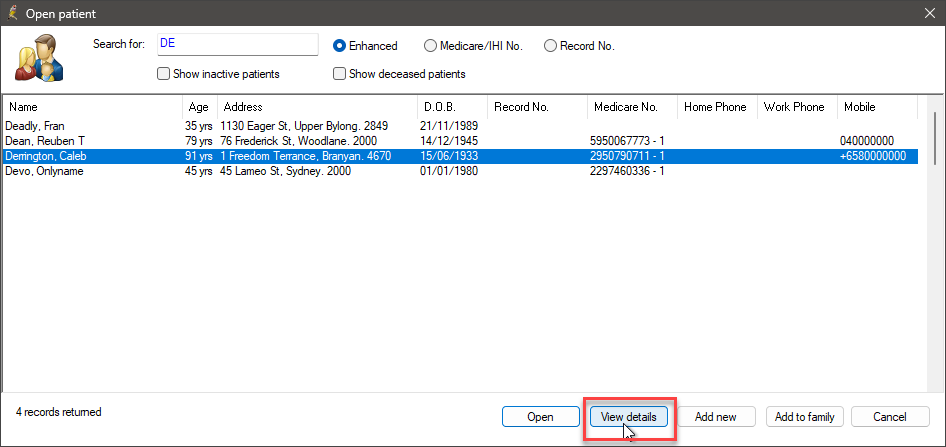Viewport: 946px width, 447px height.
Task: Cancel the Open patient dialog
Action: click(x=890, y=417)
